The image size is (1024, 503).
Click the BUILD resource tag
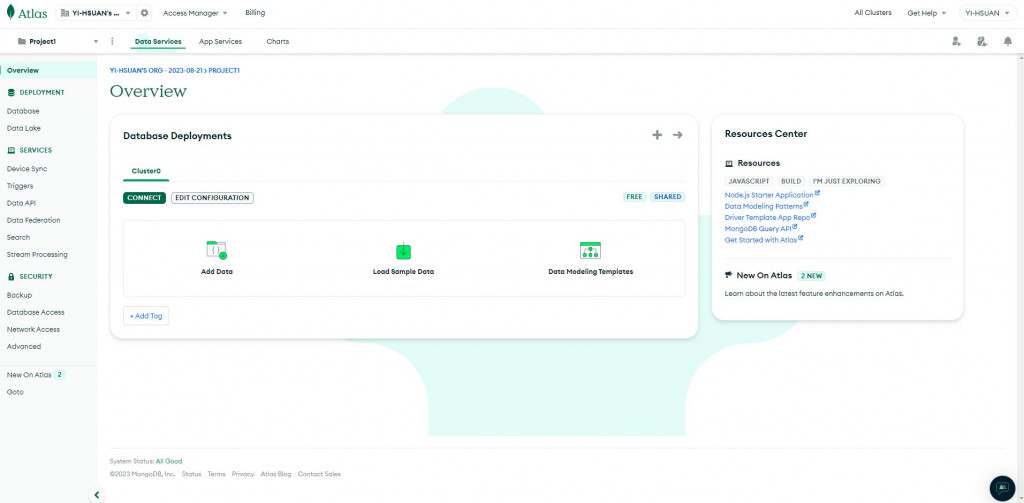(x=791, y=181)
